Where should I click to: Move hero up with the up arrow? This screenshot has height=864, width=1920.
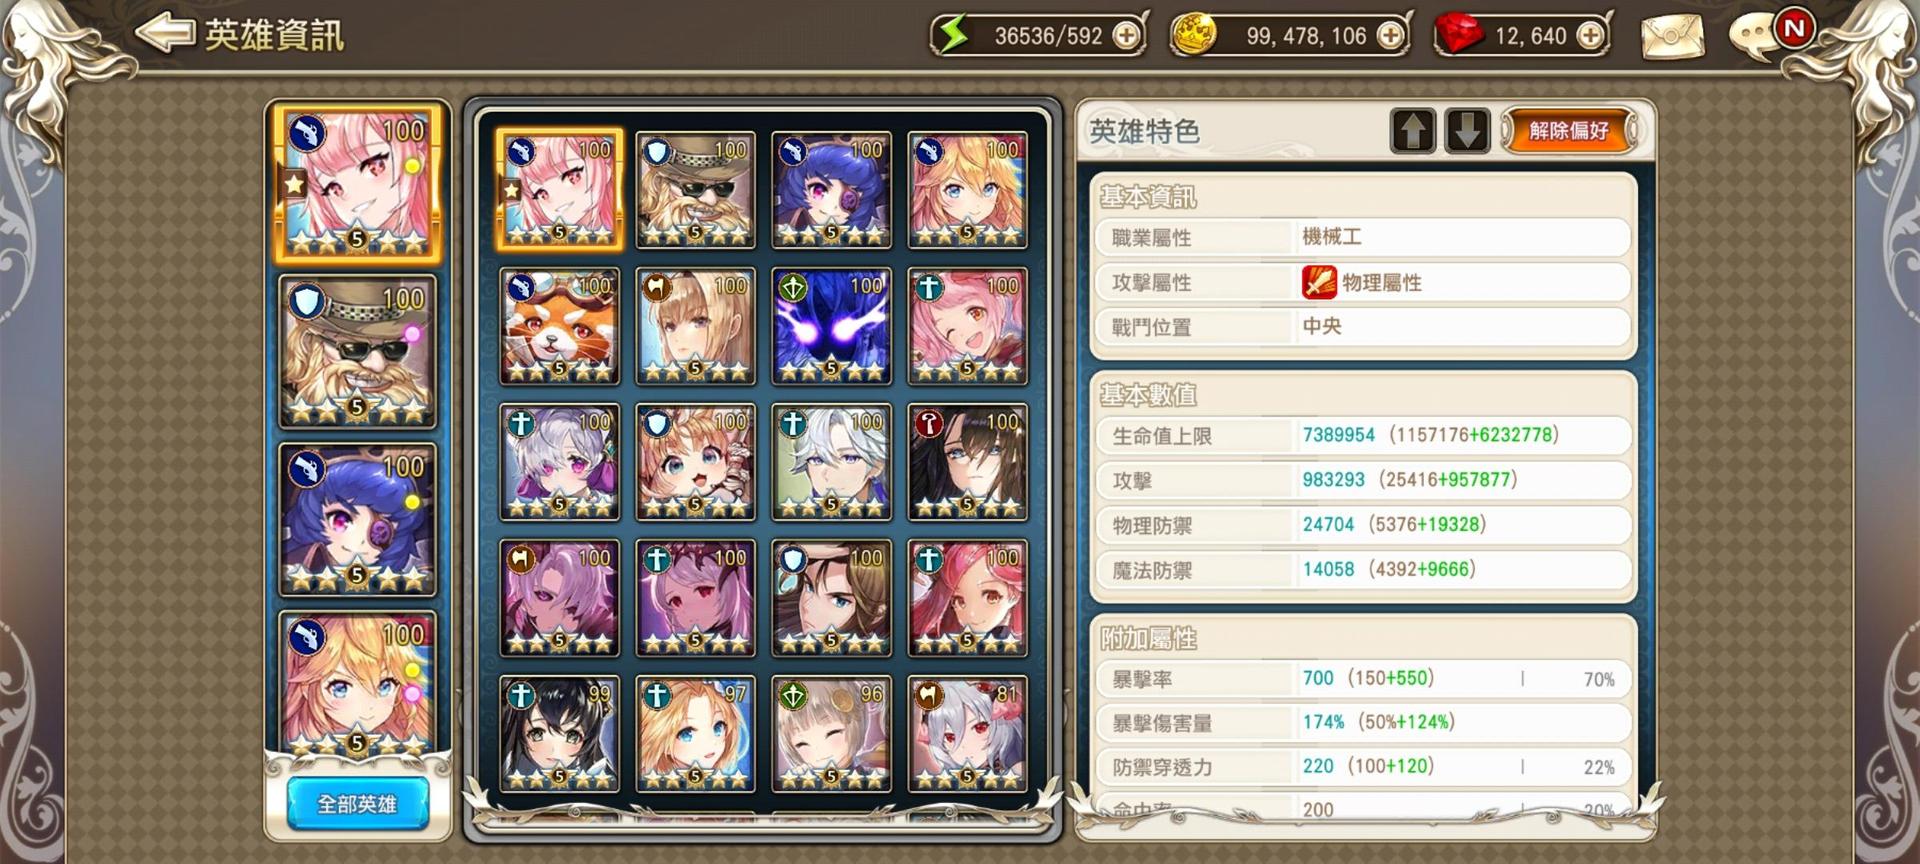pyautogui.click(x=1413, y=131)
